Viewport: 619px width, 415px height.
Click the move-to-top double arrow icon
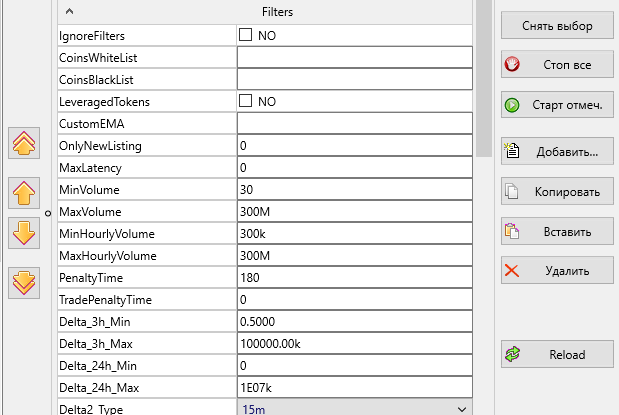coord(24,144)
